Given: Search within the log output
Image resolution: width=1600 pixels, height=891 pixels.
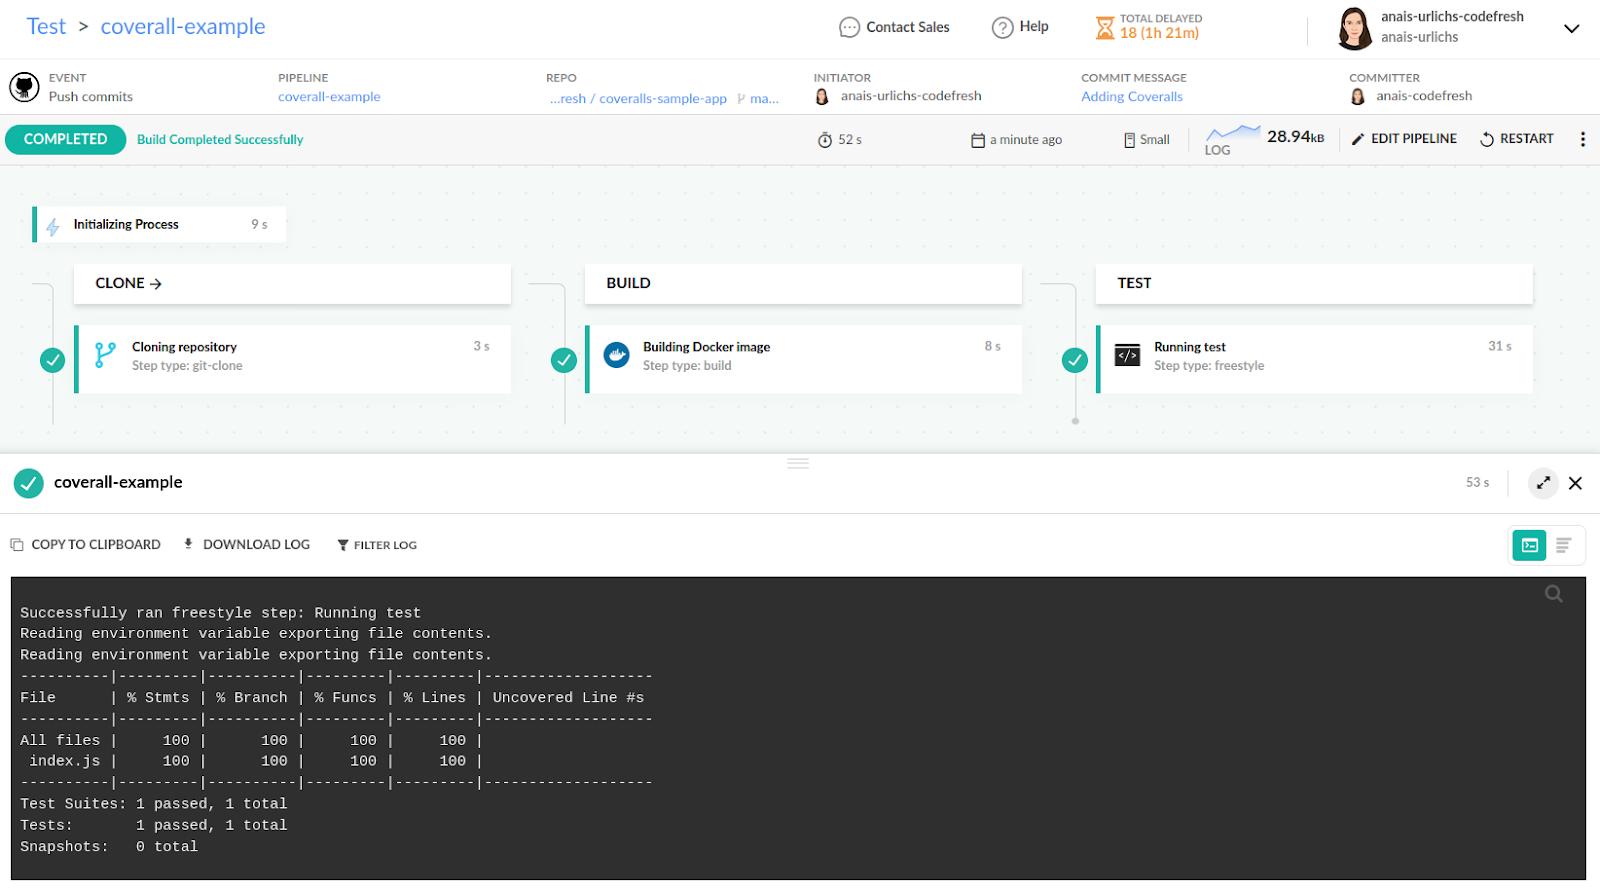Looking at the screenshot, I should tap(1553, 594).
